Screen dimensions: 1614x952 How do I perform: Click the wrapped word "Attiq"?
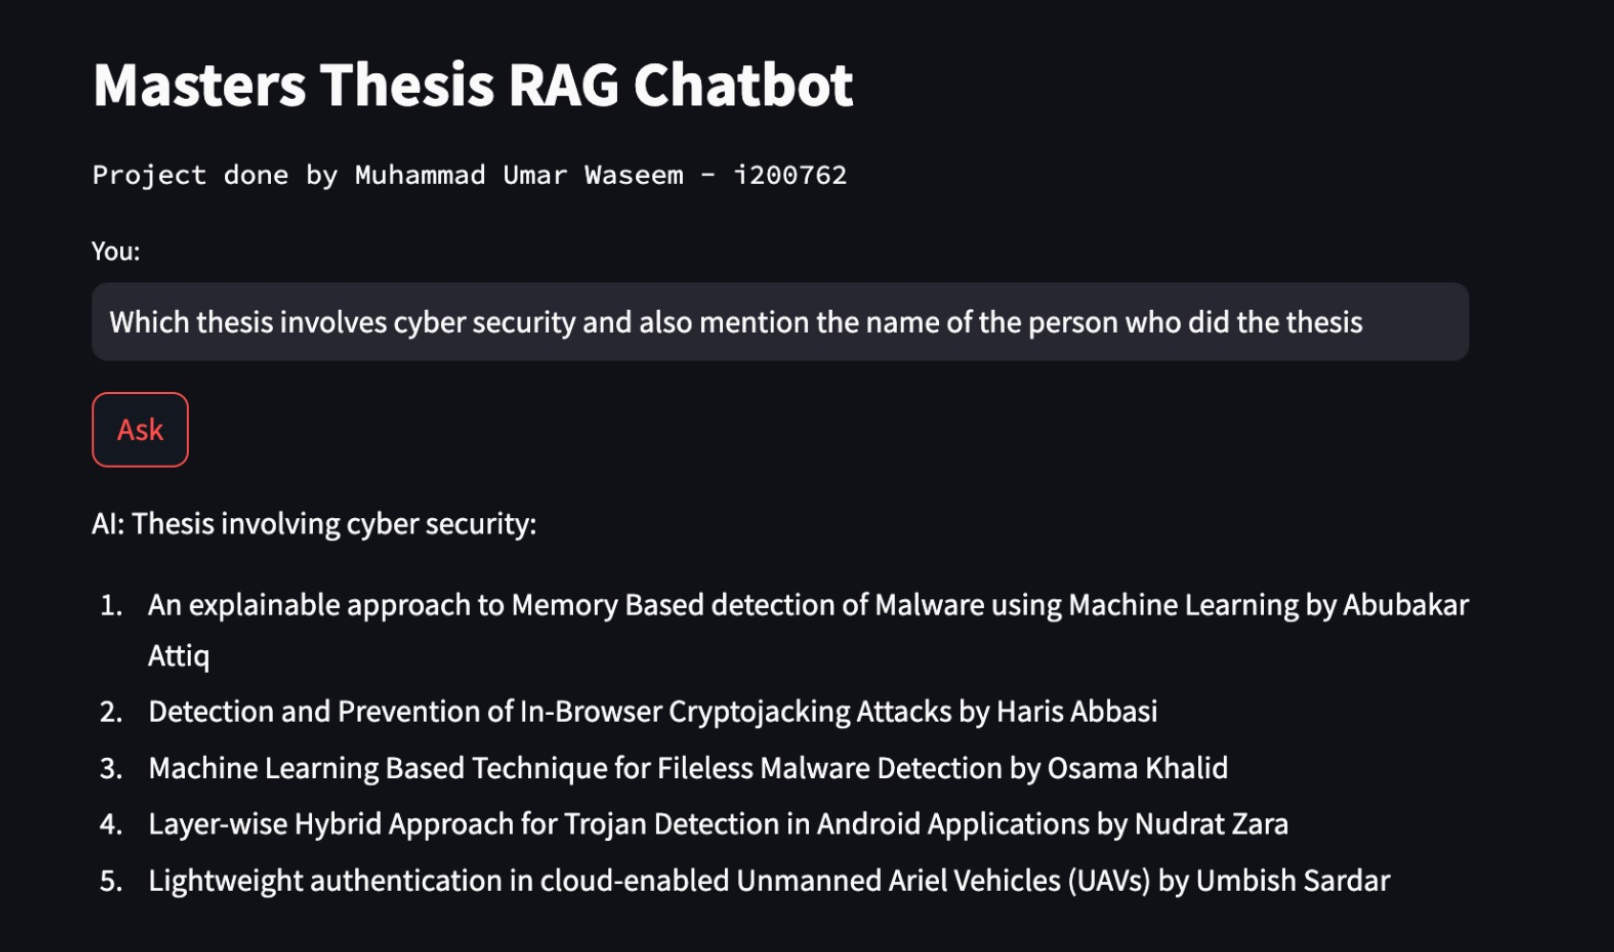tap(179, 656)
